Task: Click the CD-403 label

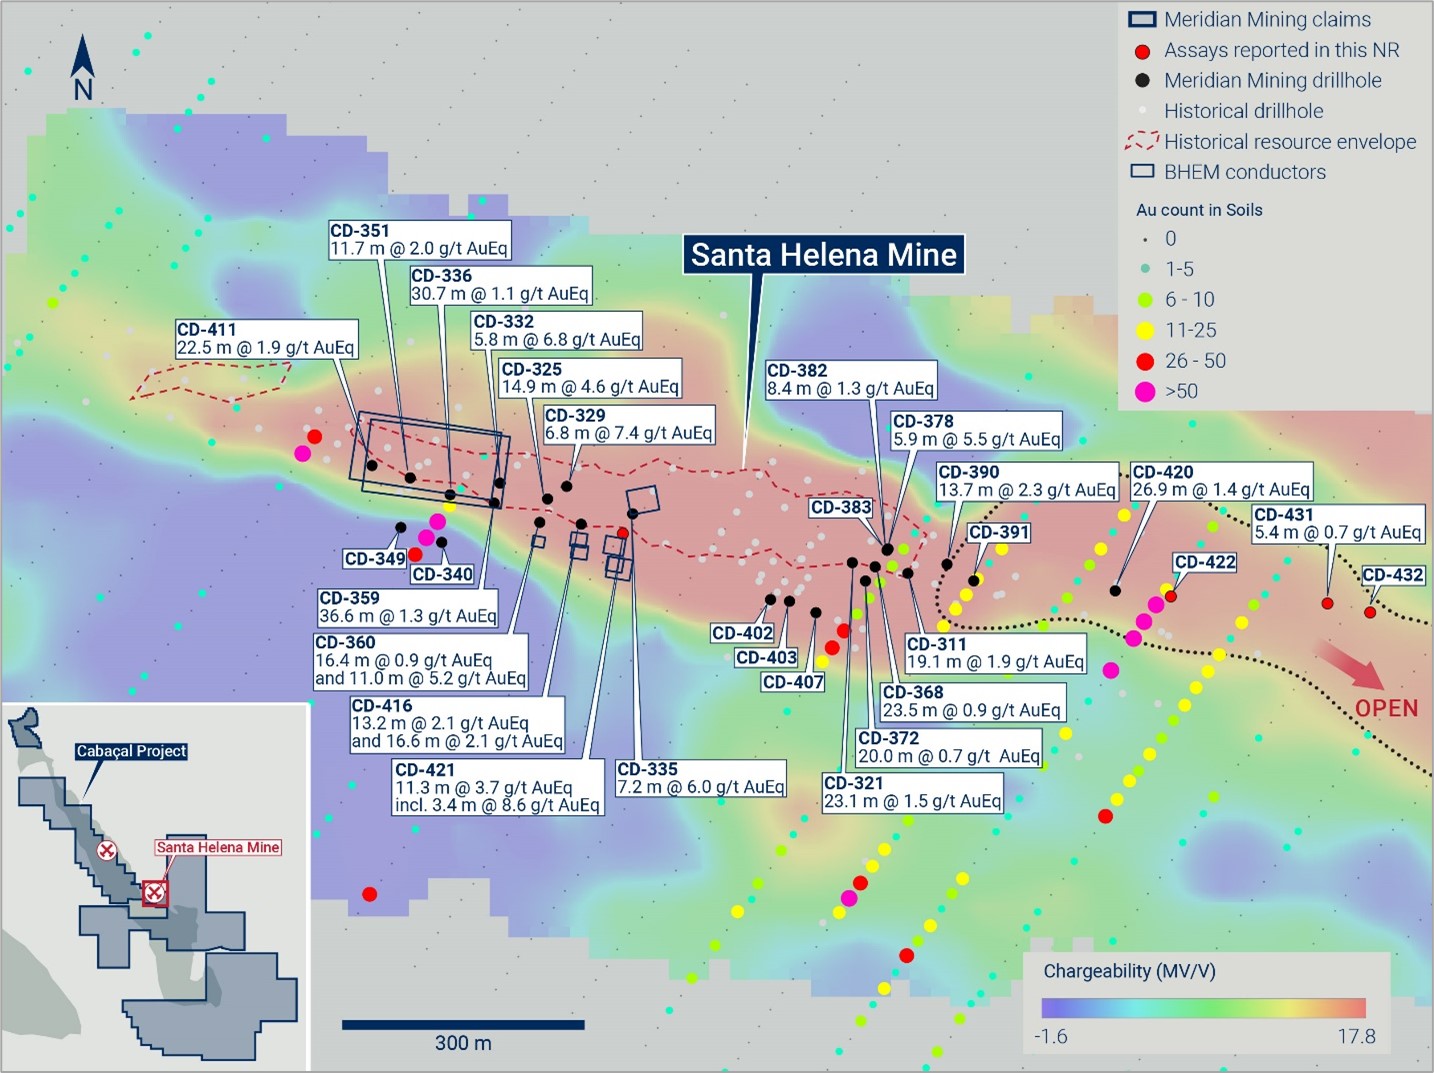Action: [x=767, y=658]
